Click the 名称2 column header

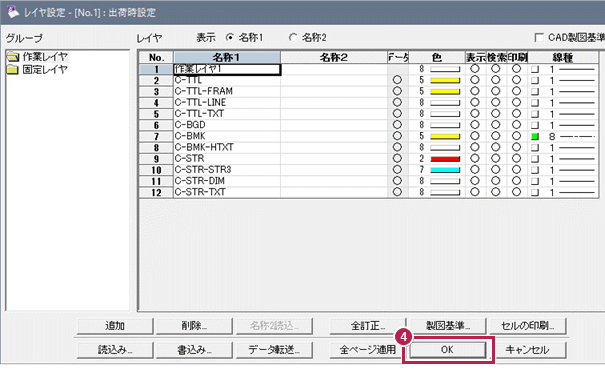click(334, 58)
